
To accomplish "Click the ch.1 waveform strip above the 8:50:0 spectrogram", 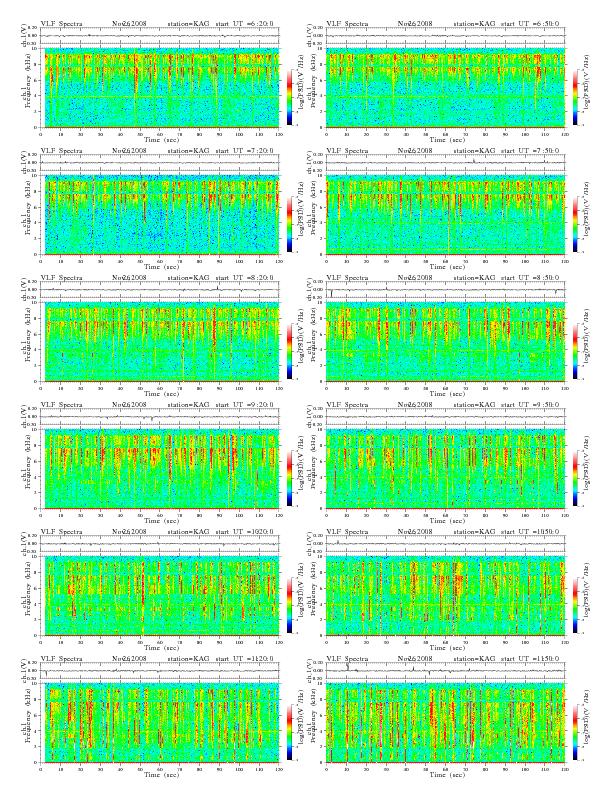I will point(445,290).
